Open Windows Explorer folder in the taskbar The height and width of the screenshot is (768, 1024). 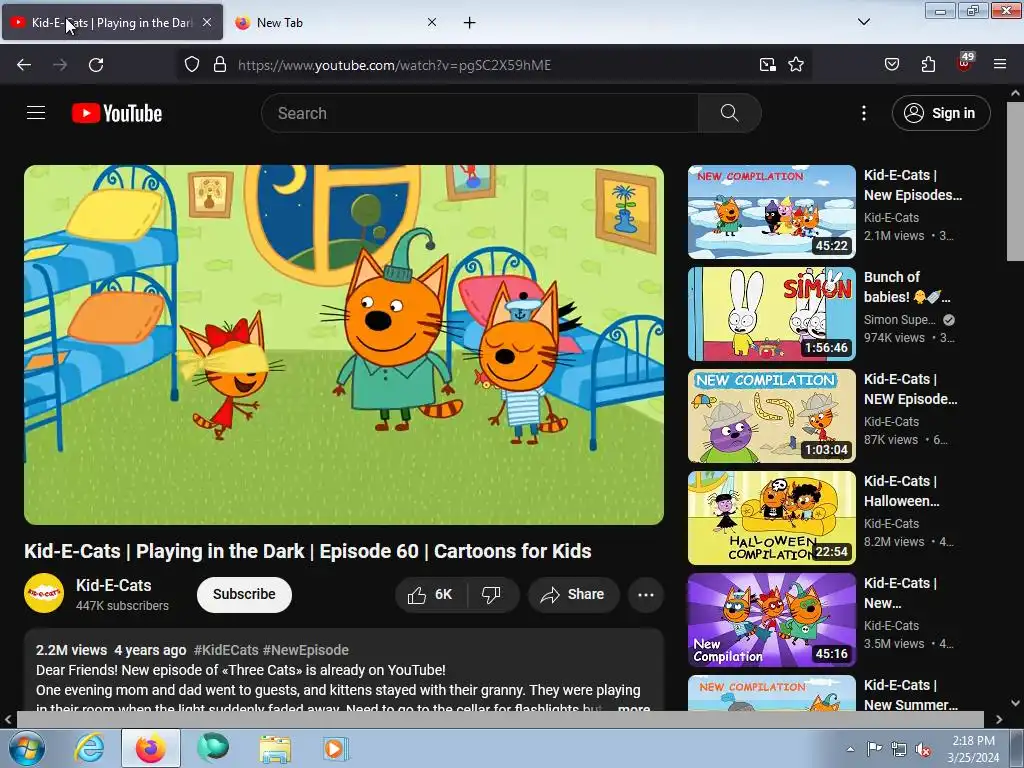pyautogui.click(x=275, y=748)
